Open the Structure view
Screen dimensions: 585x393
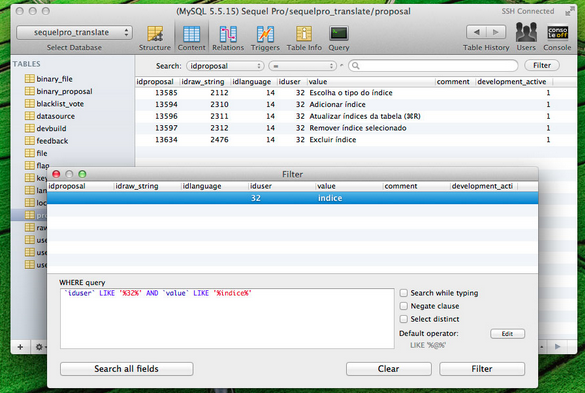(x=154, y=38)
